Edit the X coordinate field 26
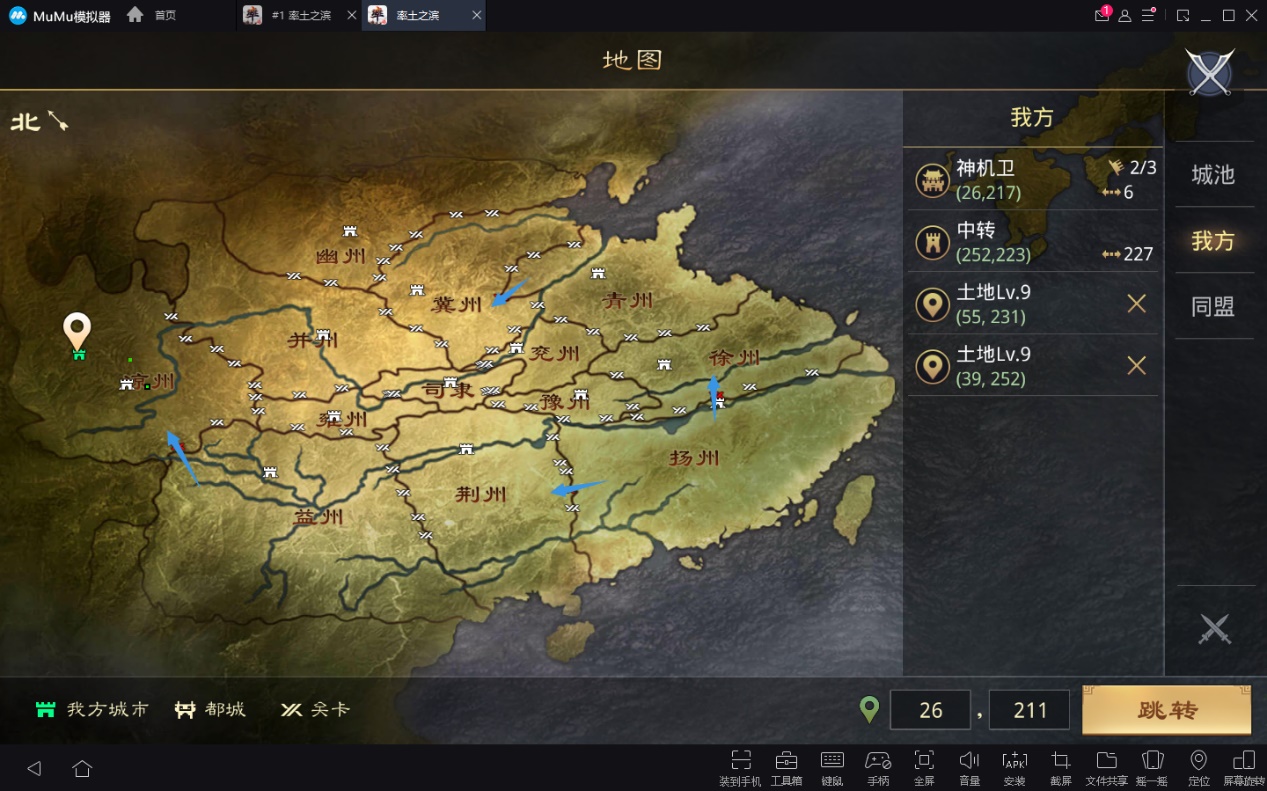This screenshot has height=791, width=1267. click(x=931, y=710)
